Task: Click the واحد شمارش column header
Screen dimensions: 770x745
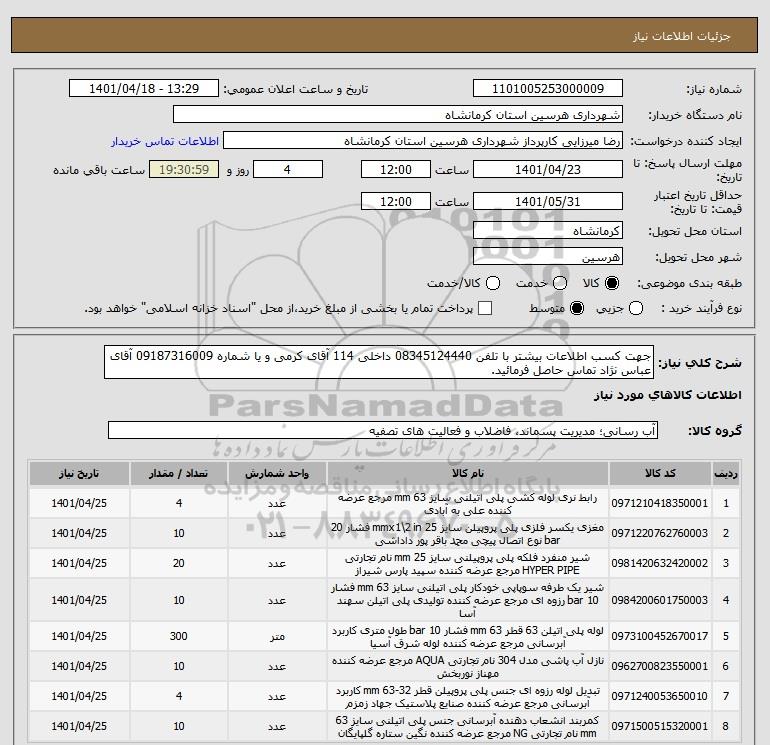Action: (277, 473)
